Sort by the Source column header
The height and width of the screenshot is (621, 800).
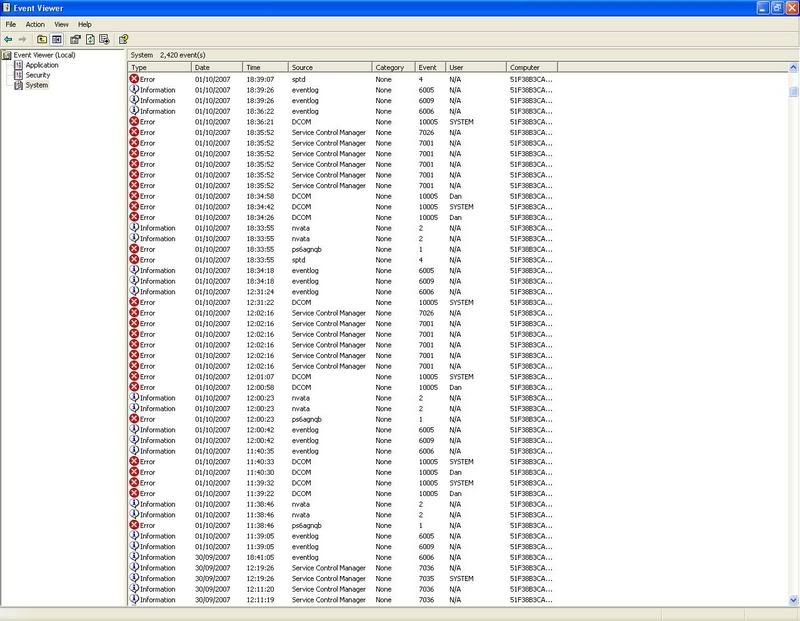coord(330,67)
